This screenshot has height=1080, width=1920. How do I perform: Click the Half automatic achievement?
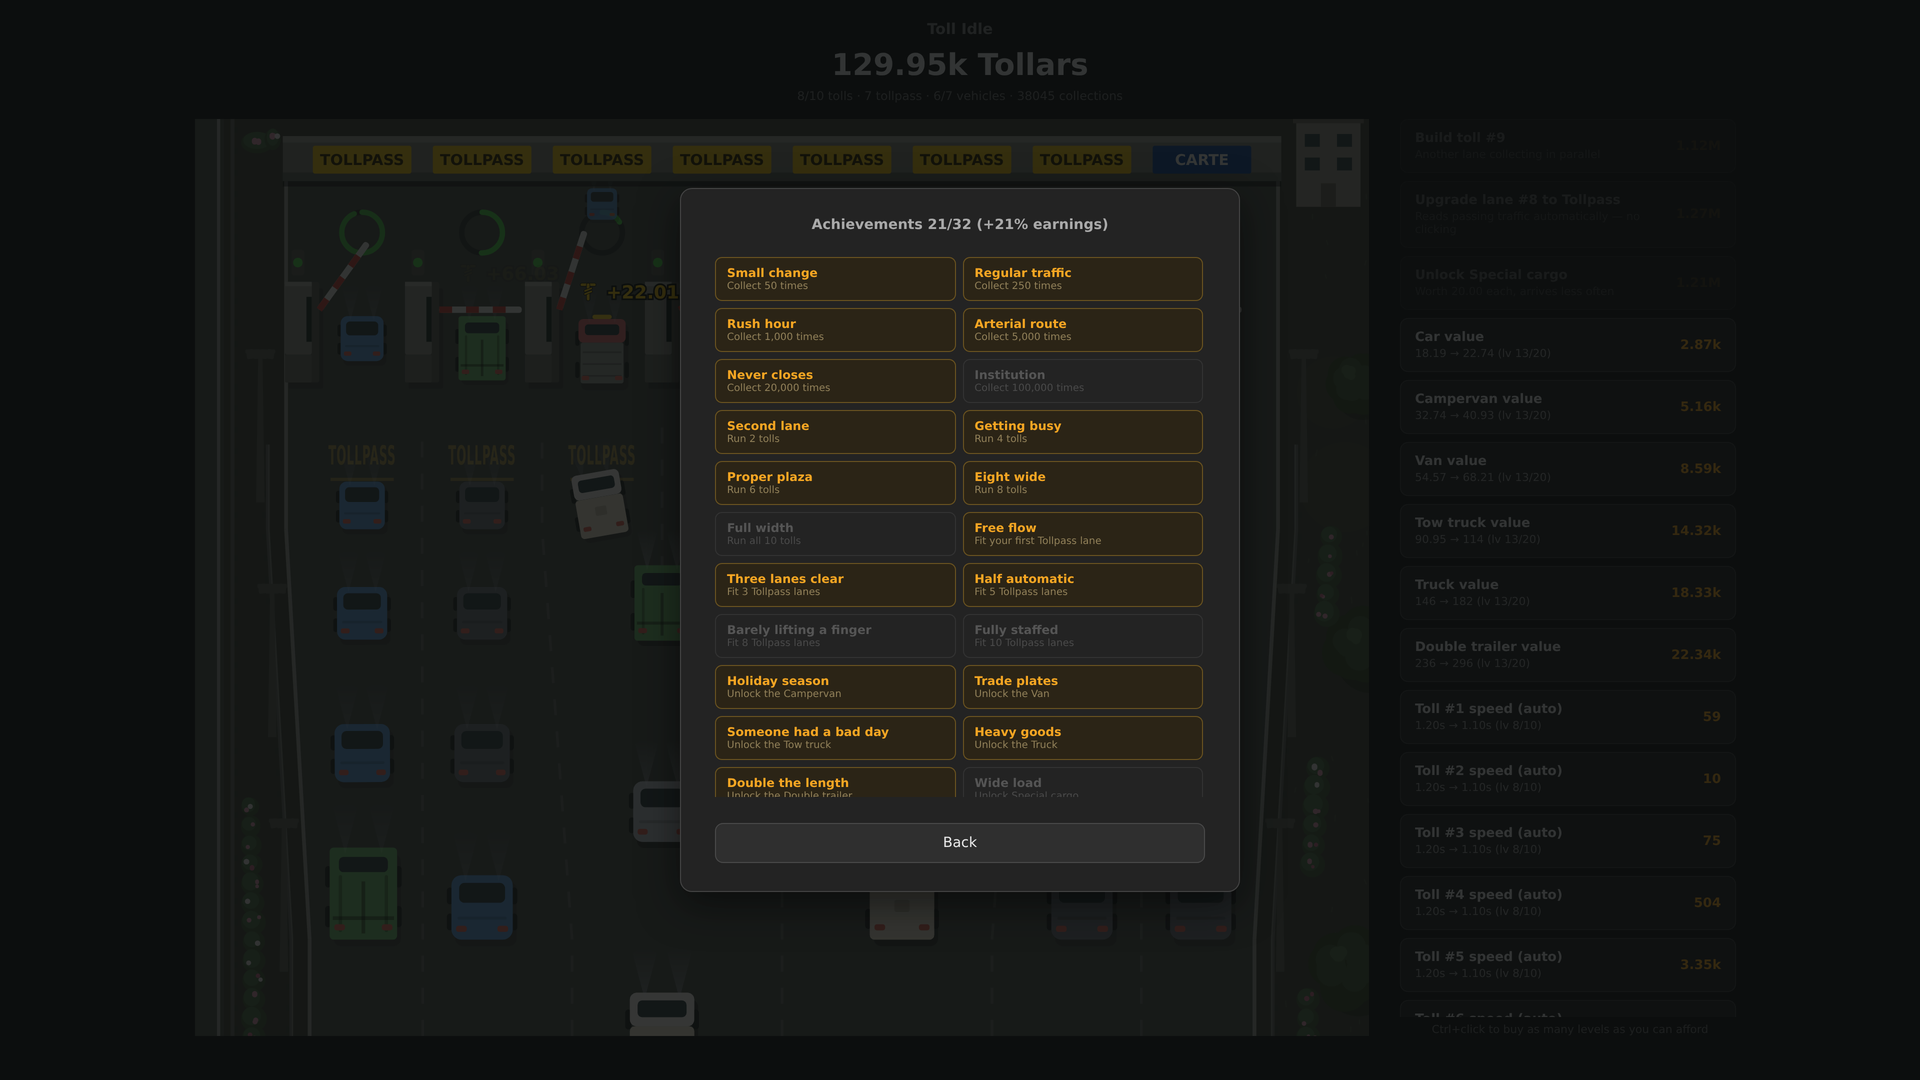(1082, 585)
